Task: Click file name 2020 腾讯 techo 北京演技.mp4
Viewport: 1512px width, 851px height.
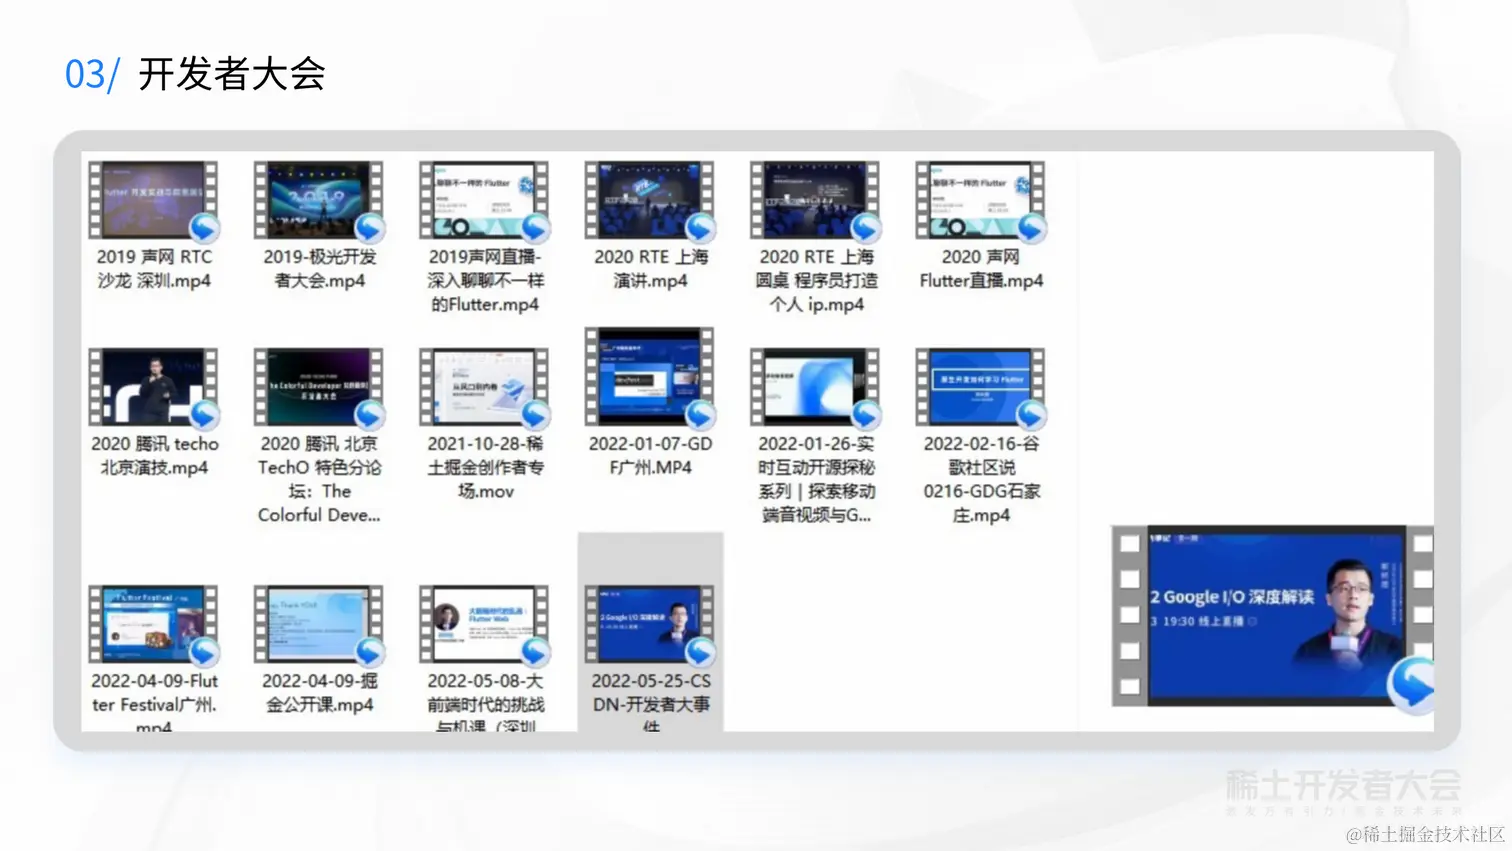Action: click(154, 455)
